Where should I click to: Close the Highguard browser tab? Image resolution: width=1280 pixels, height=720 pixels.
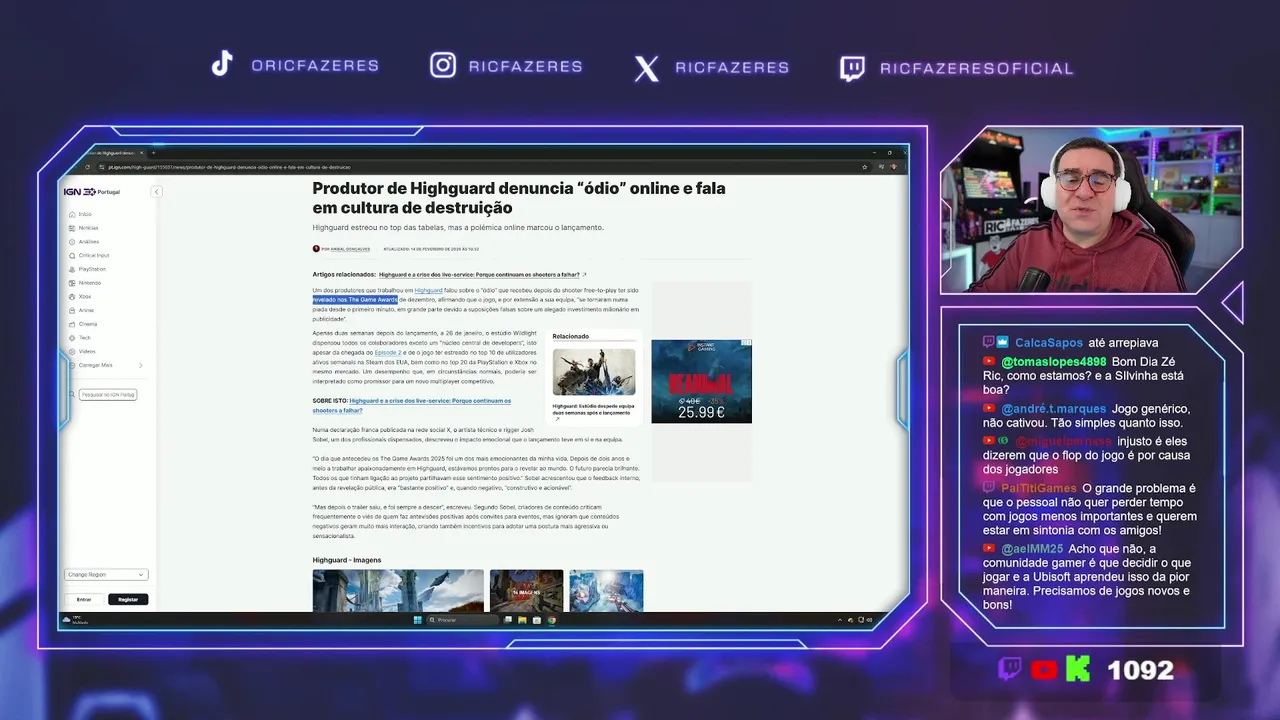click(141, 153)
